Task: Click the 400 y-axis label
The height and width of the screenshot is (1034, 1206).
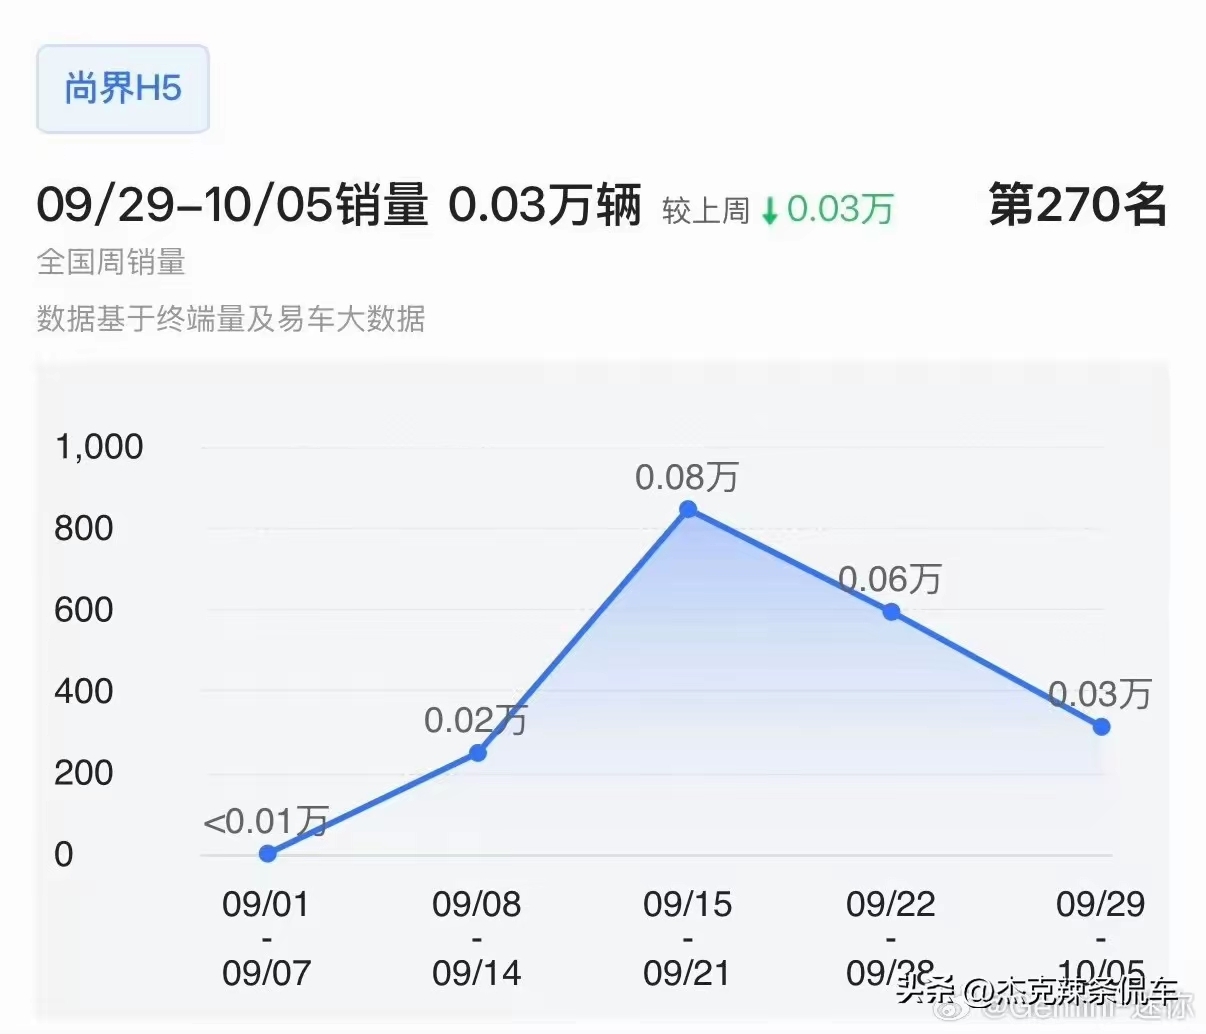Action: (x=84, y=691)
